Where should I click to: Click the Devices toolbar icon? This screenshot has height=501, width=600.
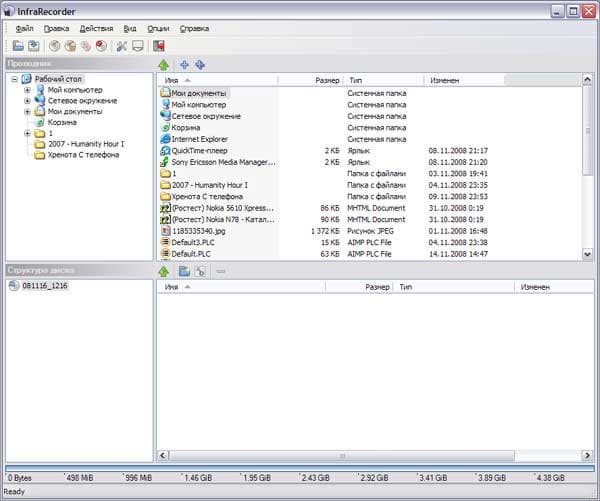tap(138, 46)
